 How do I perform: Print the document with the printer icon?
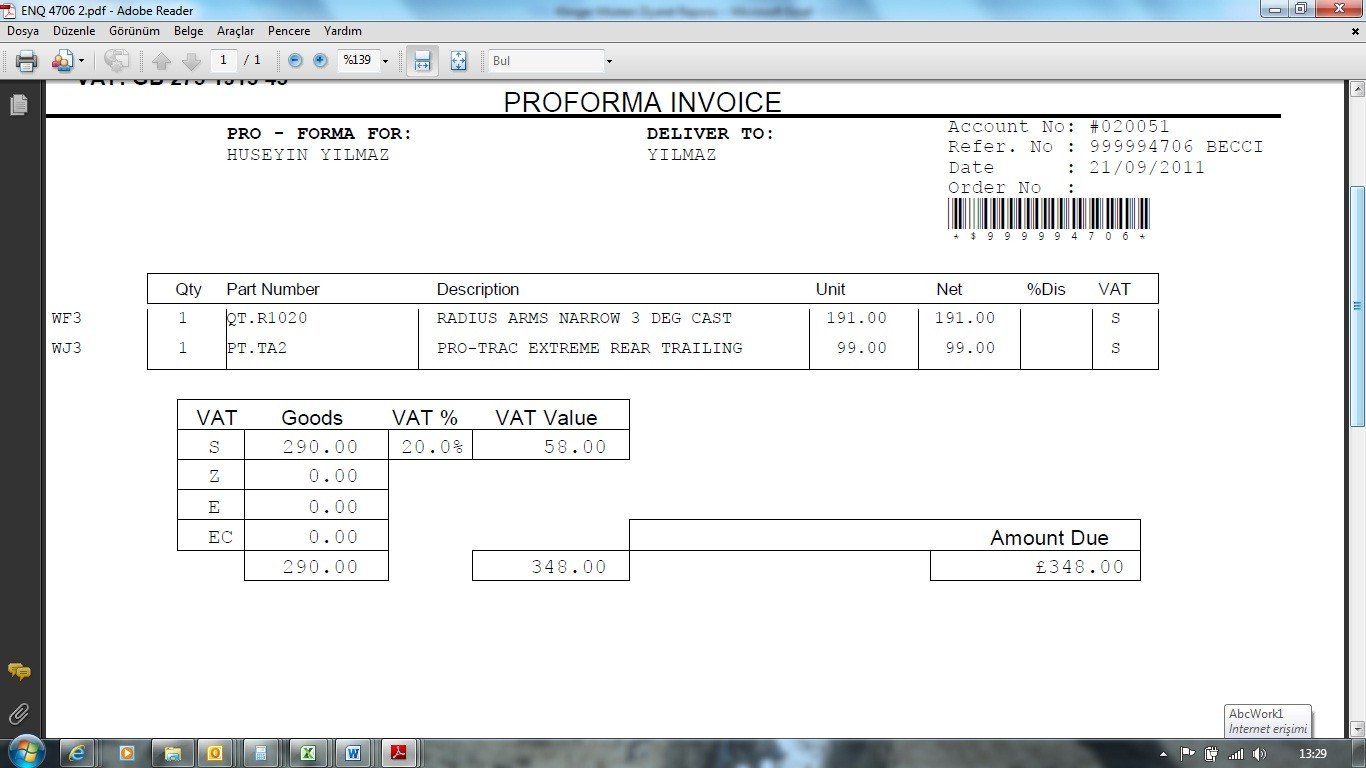click(x=26, y=61)
